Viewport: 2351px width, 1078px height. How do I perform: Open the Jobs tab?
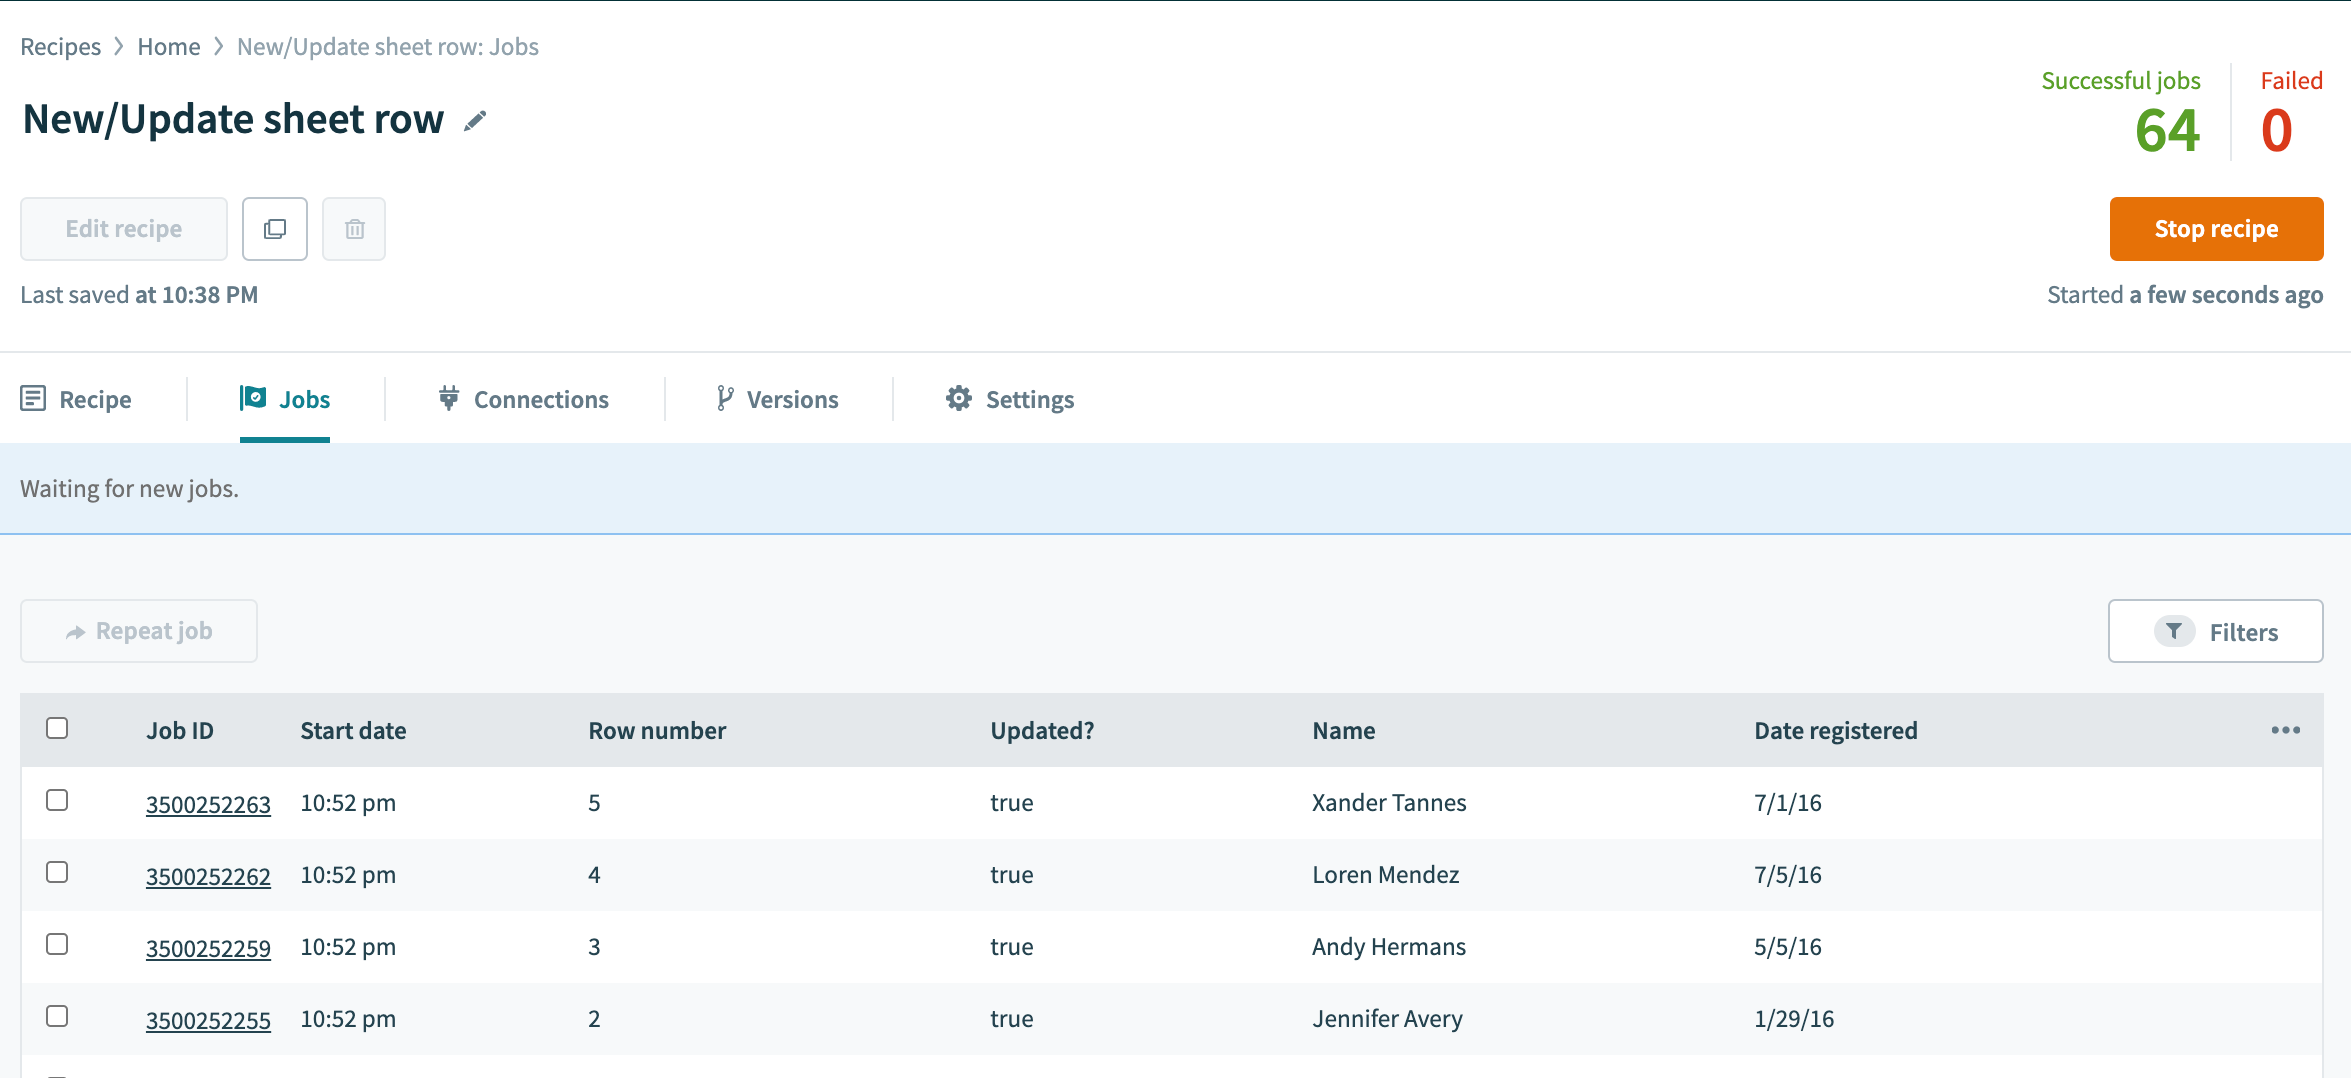click(285, 399)
